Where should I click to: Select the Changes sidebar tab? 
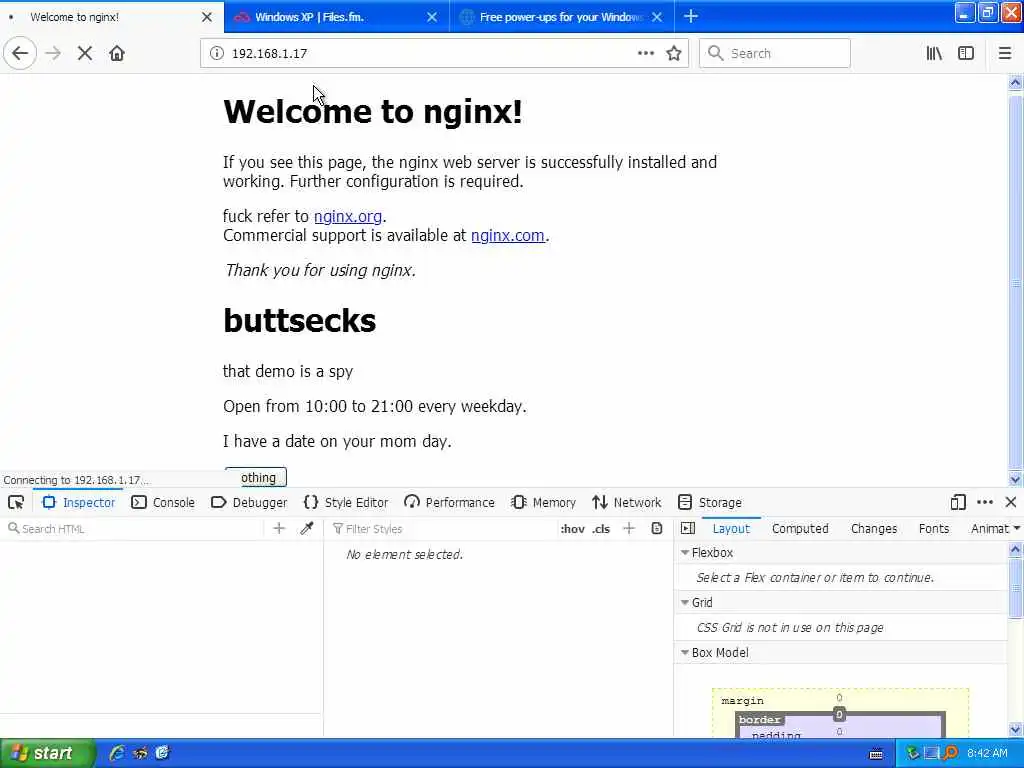pos(874,528)
